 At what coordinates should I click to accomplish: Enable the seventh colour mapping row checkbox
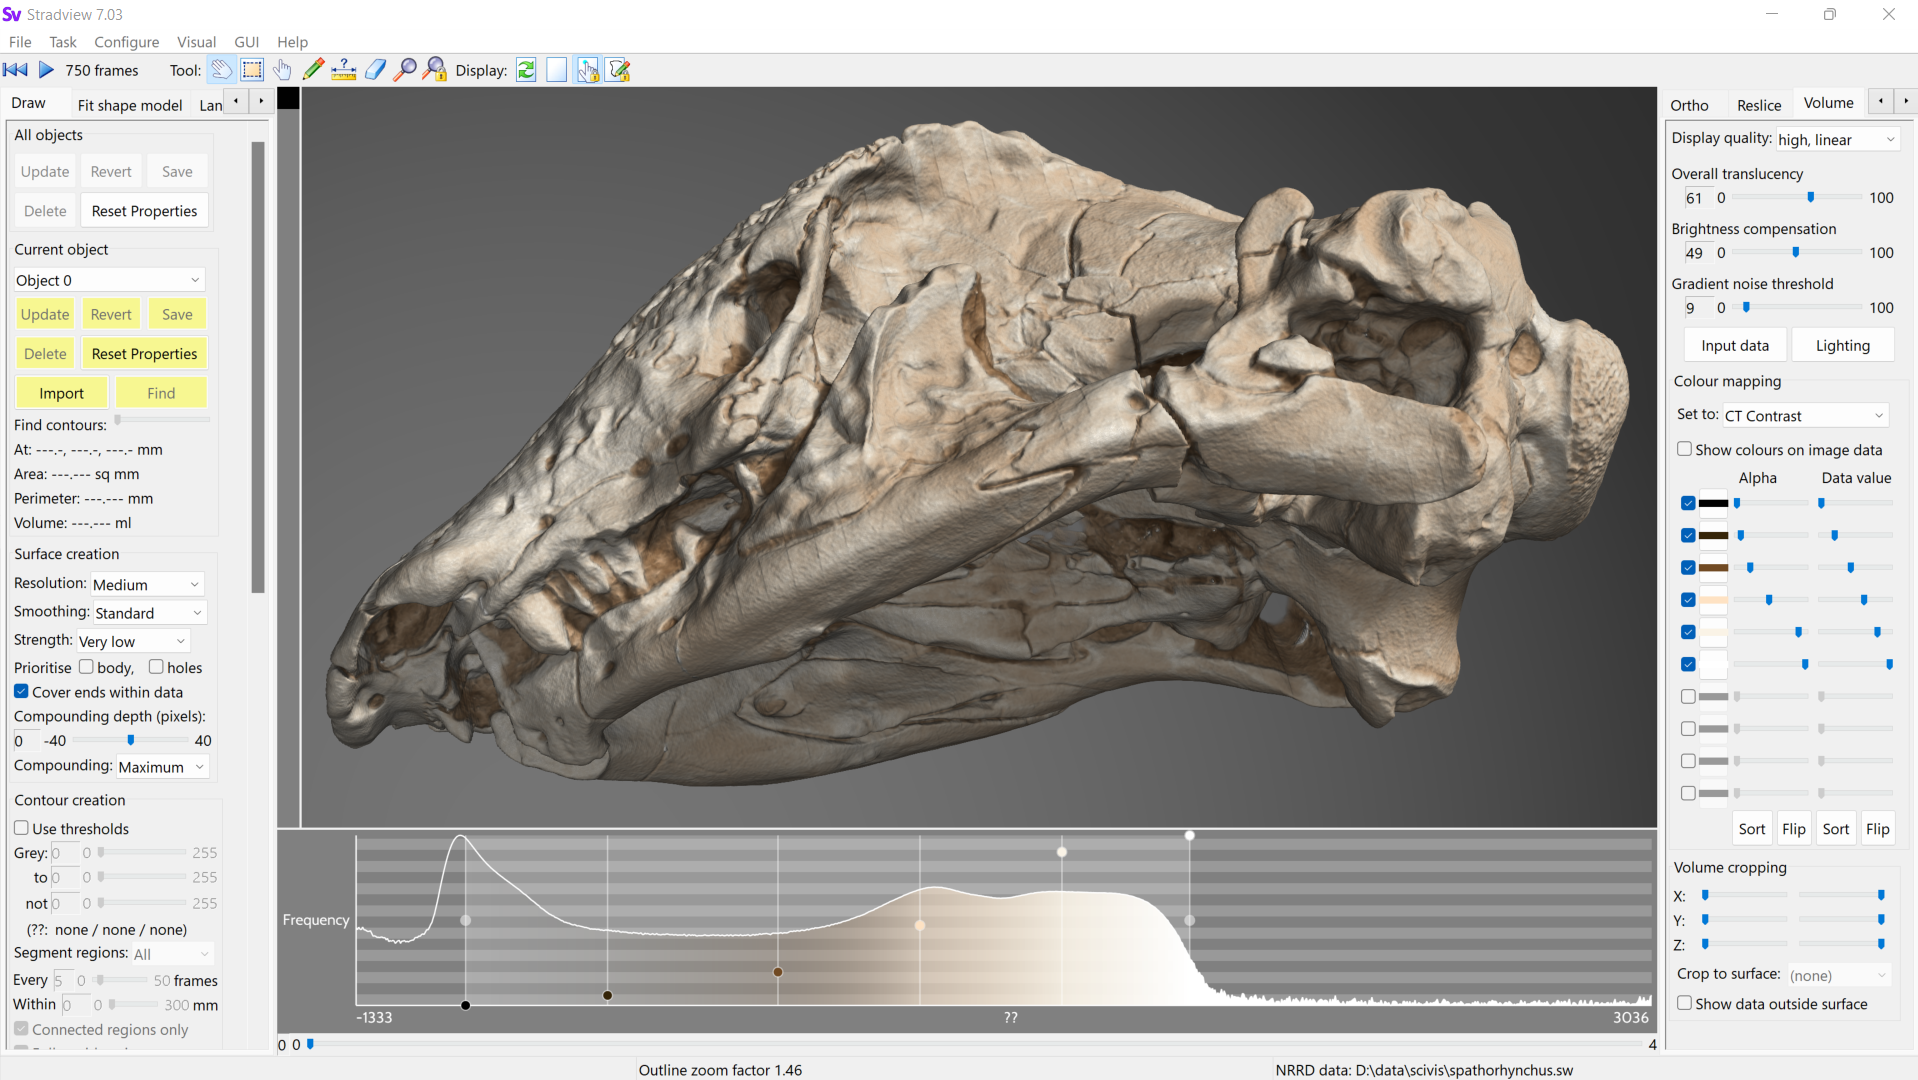1688,696
